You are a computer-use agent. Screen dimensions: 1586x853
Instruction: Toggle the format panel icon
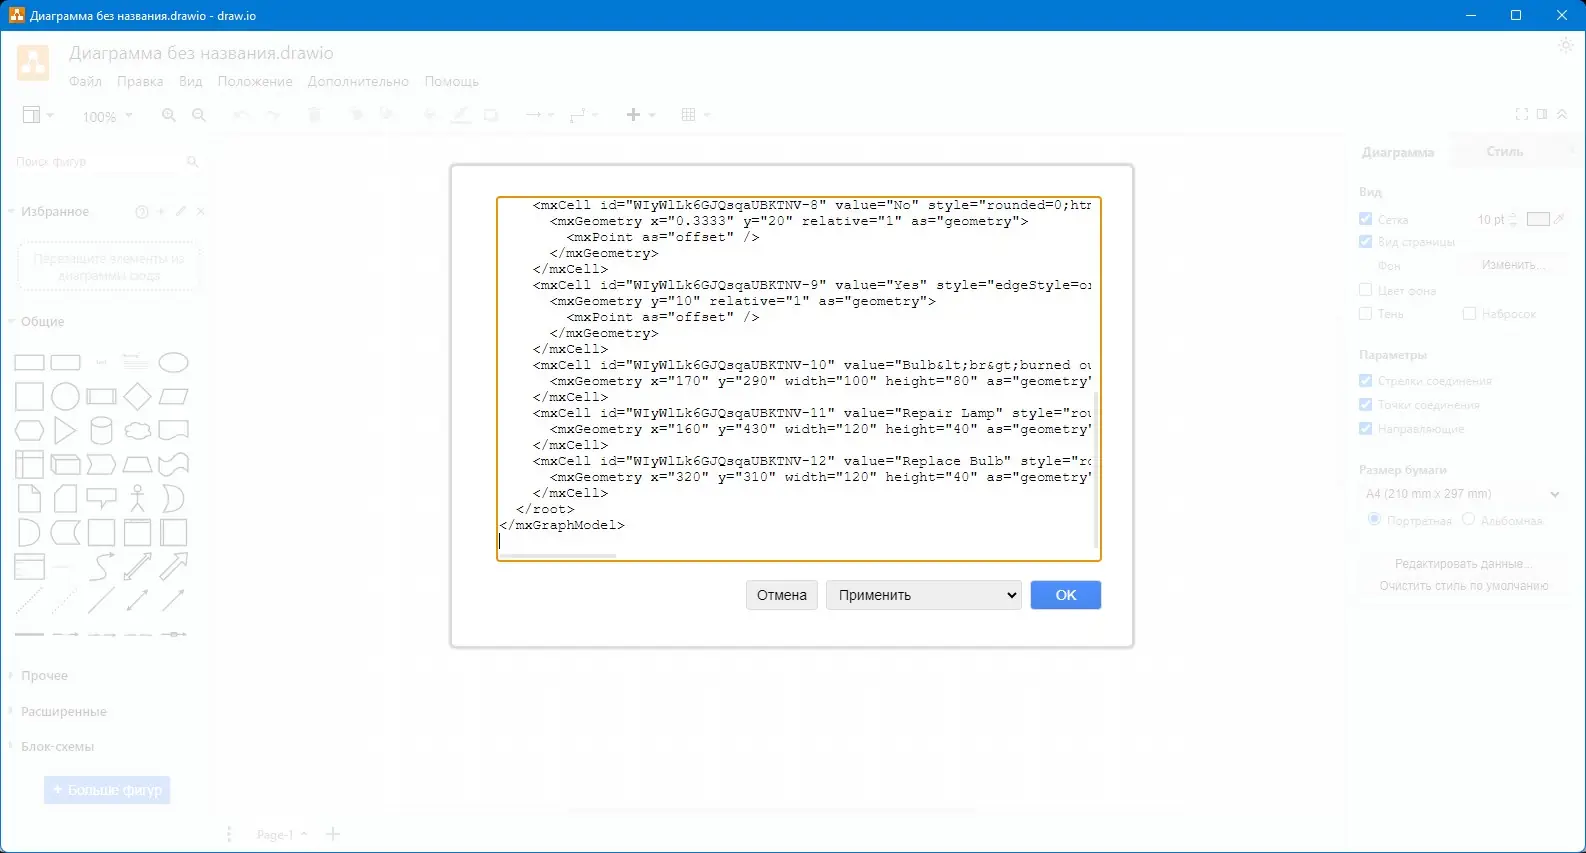[x=1542, y=114]
